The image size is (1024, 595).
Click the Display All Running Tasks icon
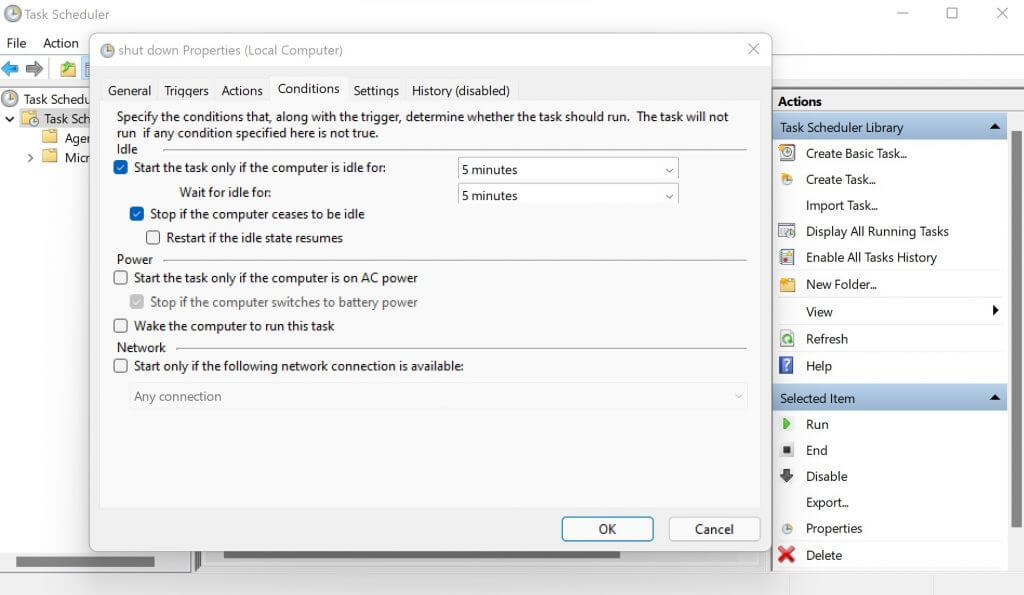coord(787,231)
